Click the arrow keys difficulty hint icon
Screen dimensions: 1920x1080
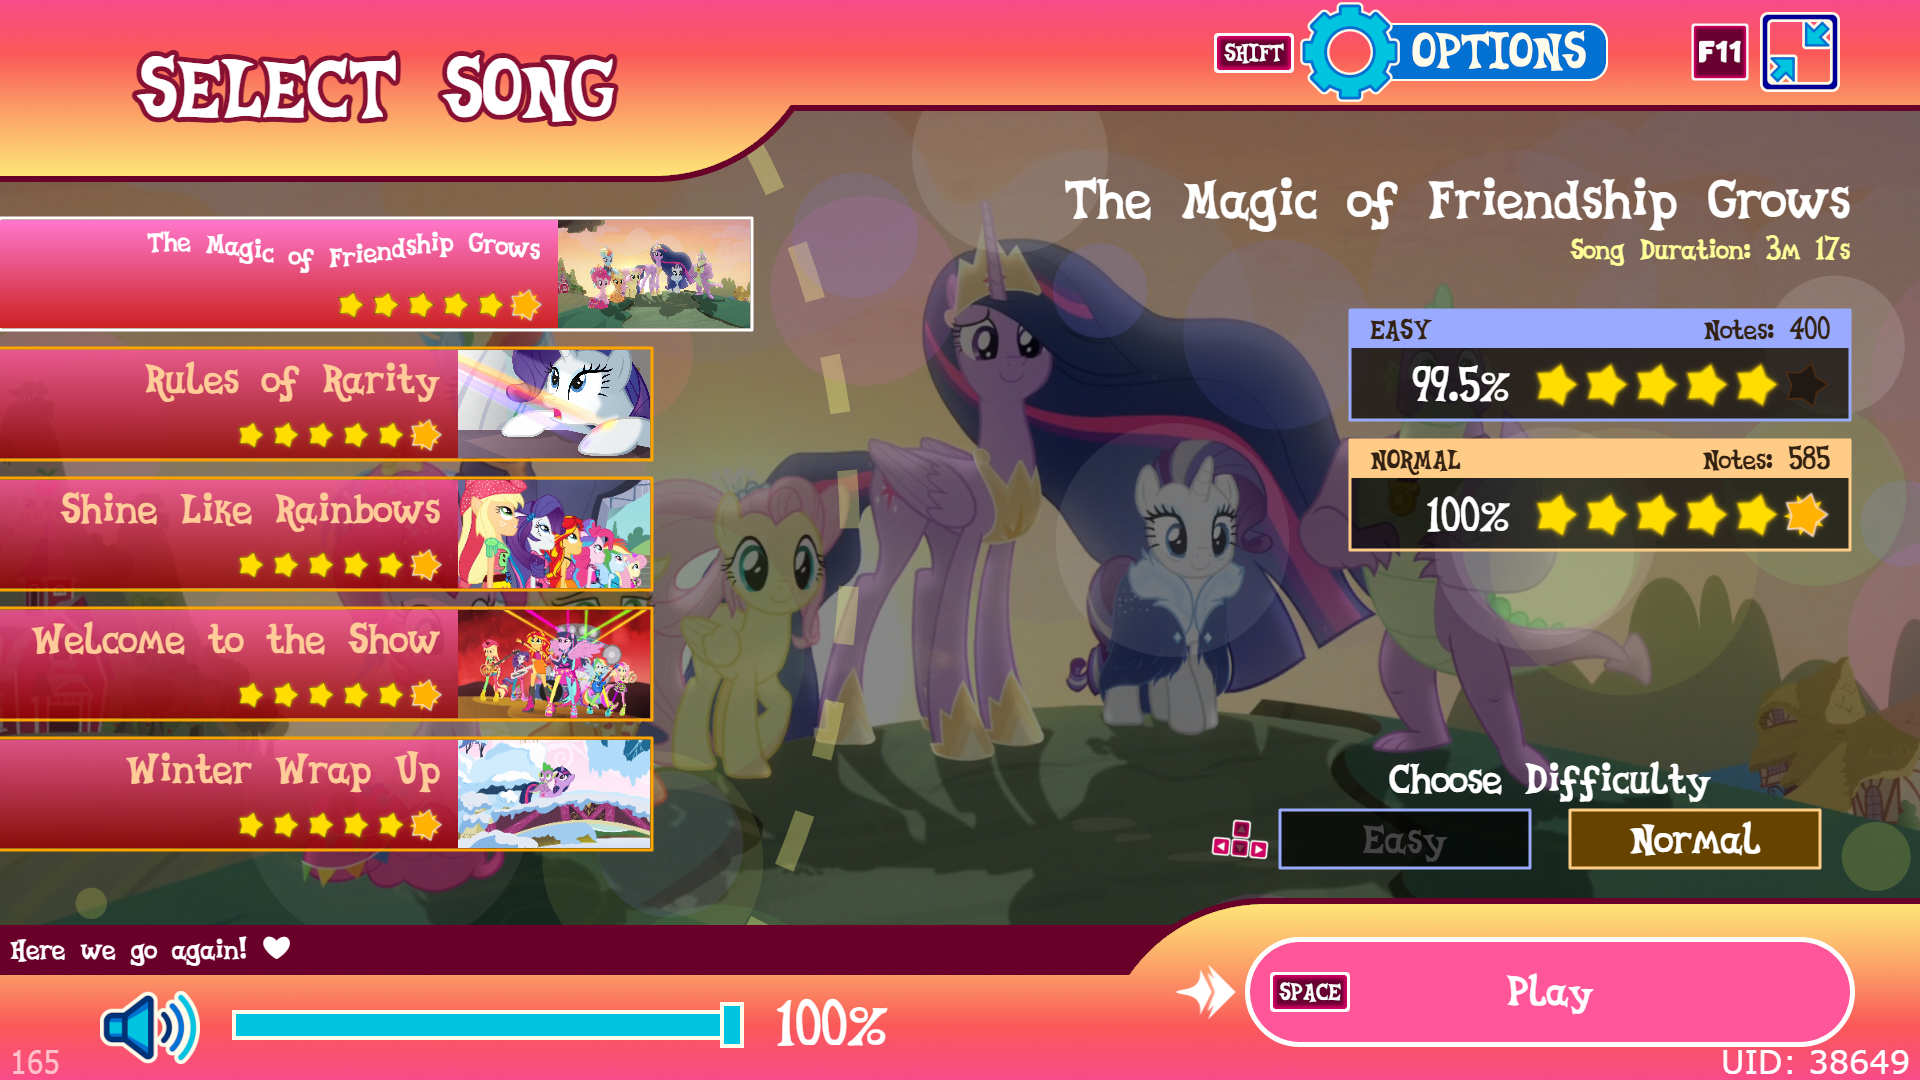tap(1240, 840)
